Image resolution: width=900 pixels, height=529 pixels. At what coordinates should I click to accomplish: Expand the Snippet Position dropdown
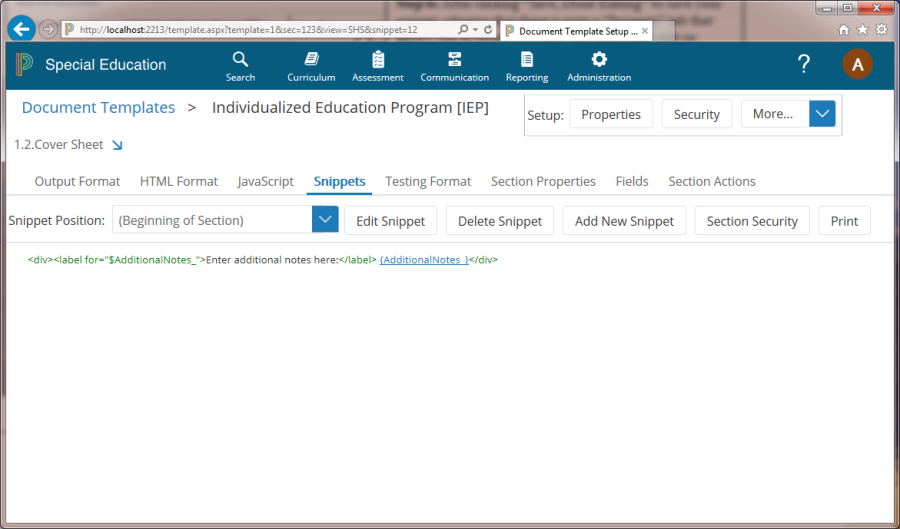pos(325,221)
